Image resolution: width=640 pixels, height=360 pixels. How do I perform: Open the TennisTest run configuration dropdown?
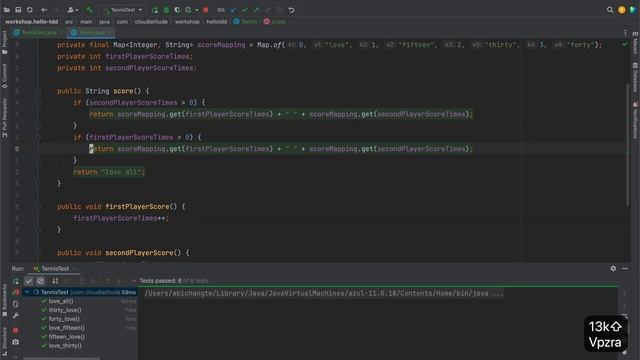pos(122,10)
